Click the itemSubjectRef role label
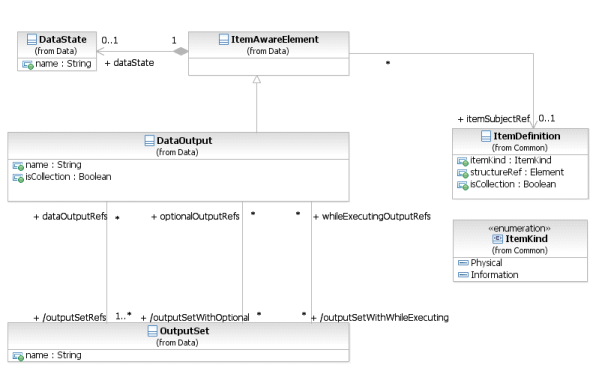The image size is (599, 371). coord(494,119)
